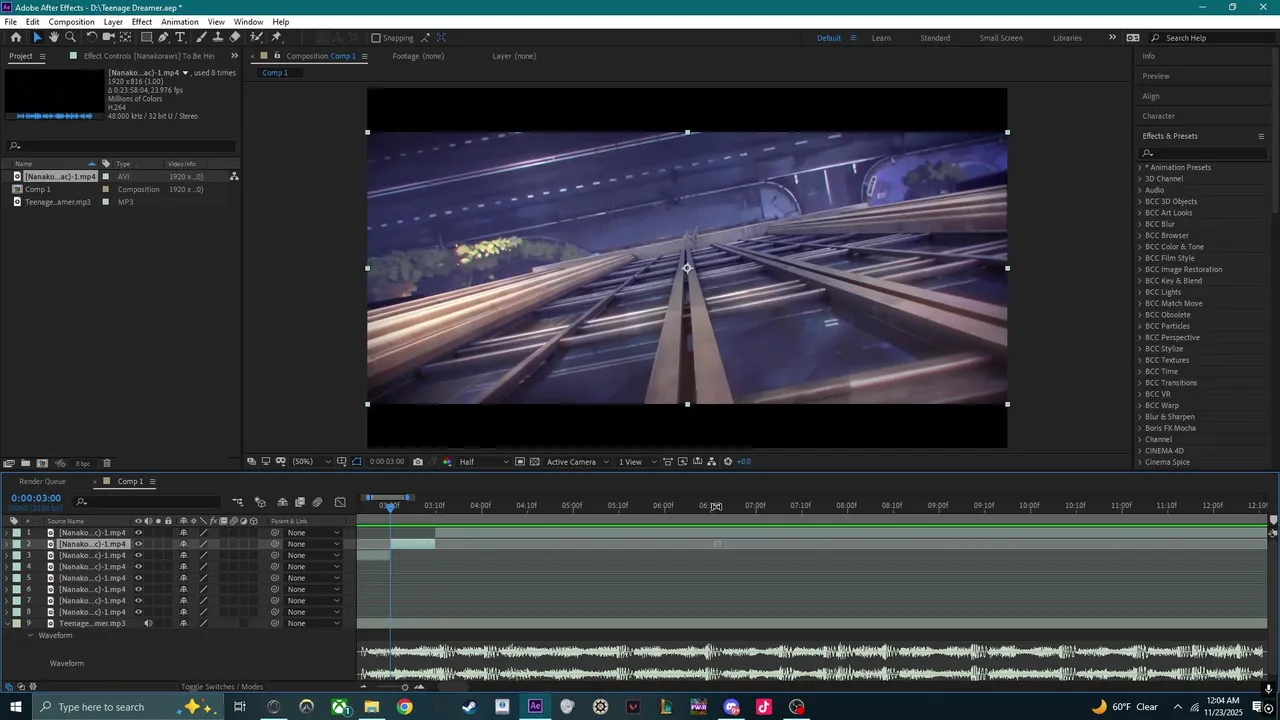
Task: Toggle the transparency grid in the viewer
Action: 534,462
